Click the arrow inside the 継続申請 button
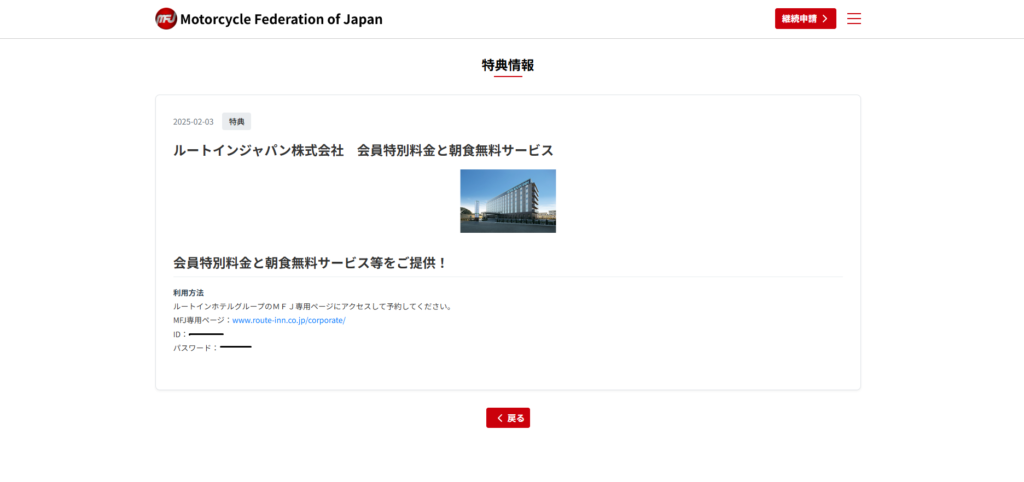Viewport: 1024px width, 482px height. point(824,19)
